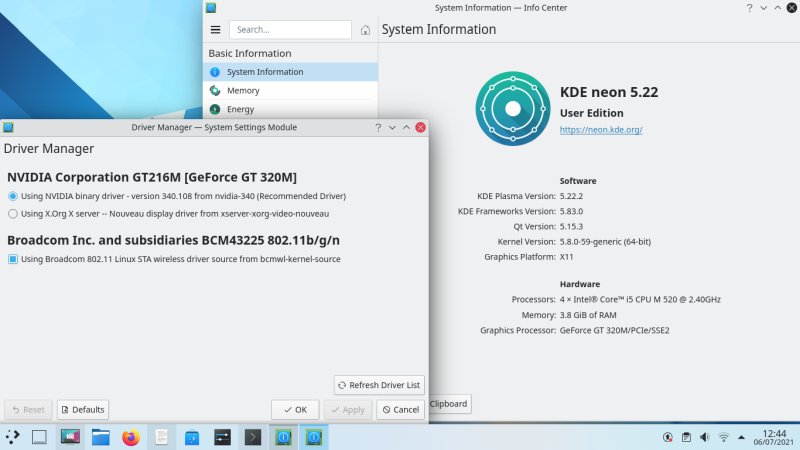Open the hamburger menu in Info Center
This screenshot has width=800, height=450.
pyautogui.click(x=215, y=30)
